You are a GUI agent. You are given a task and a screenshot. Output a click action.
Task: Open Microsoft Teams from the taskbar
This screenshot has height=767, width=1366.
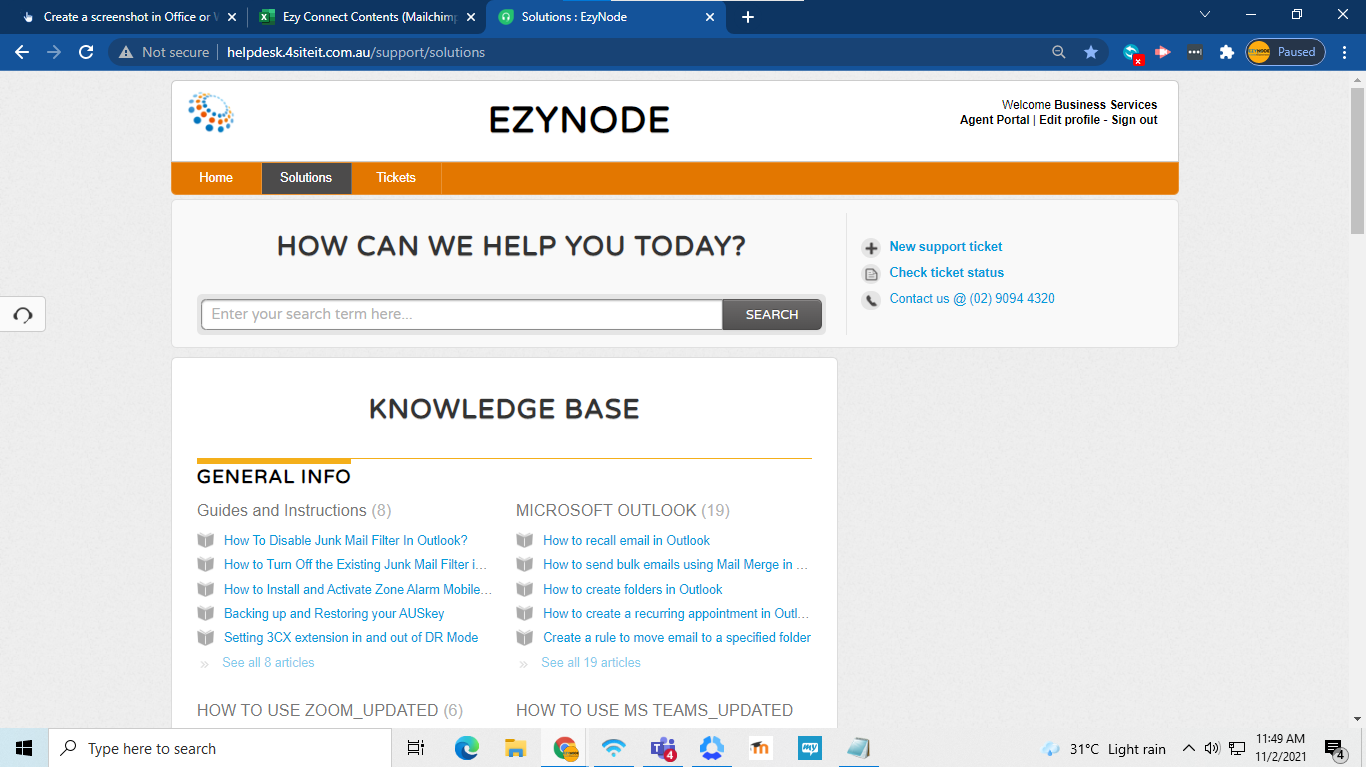pos(663,748)
